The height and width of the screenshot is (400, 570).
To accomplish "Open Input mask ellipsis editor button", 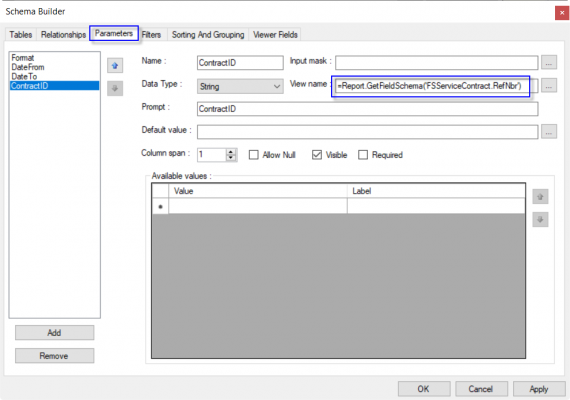I will 549,63.
